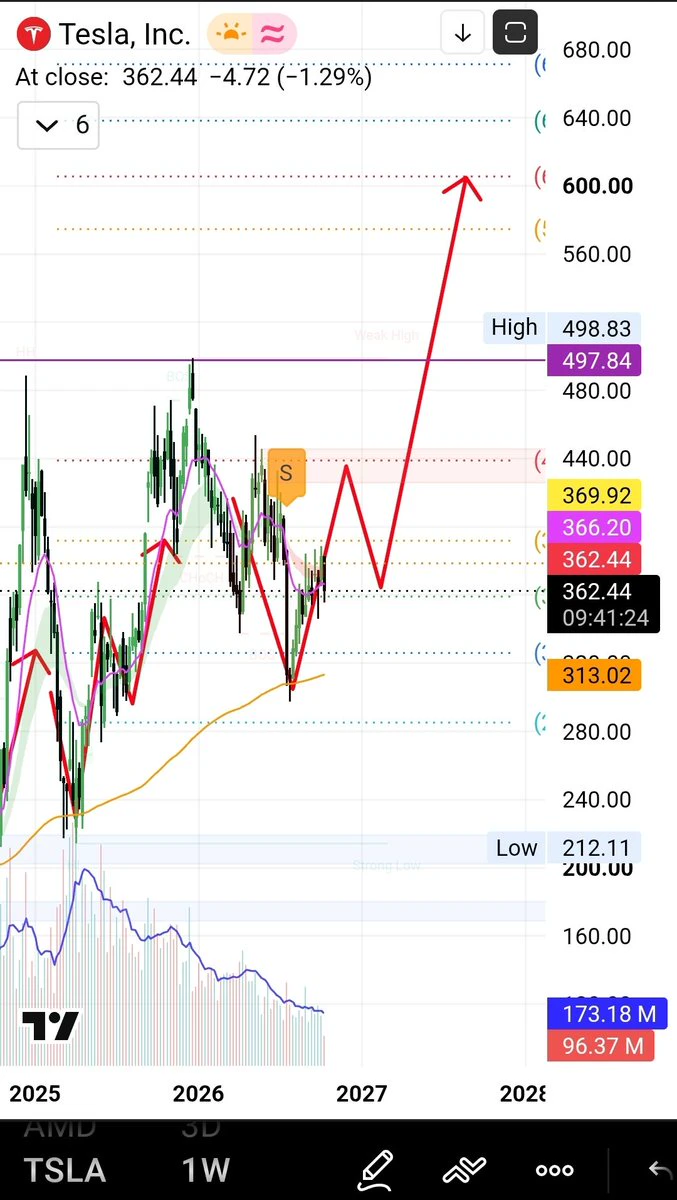
Task: Click the 2025 time axis label
Action: tap(35, 1093)
